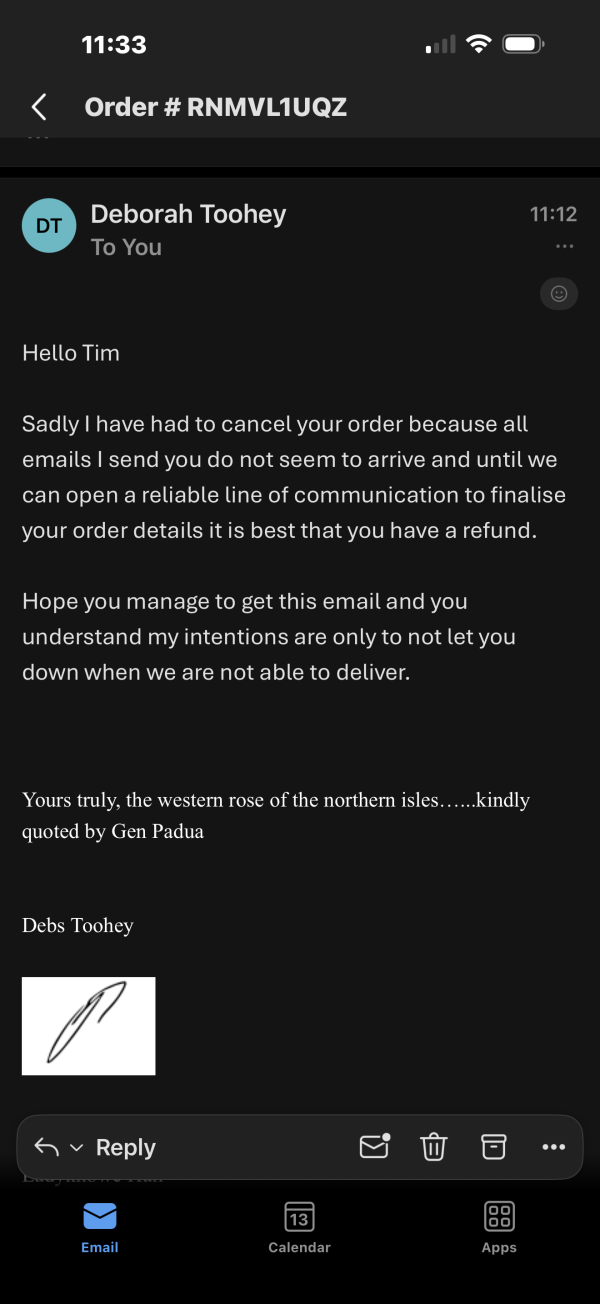Expand recipients via "To You"
The height and width of the screenshot is (1304, 600).
pyautogui.click(x=126, y=247)
